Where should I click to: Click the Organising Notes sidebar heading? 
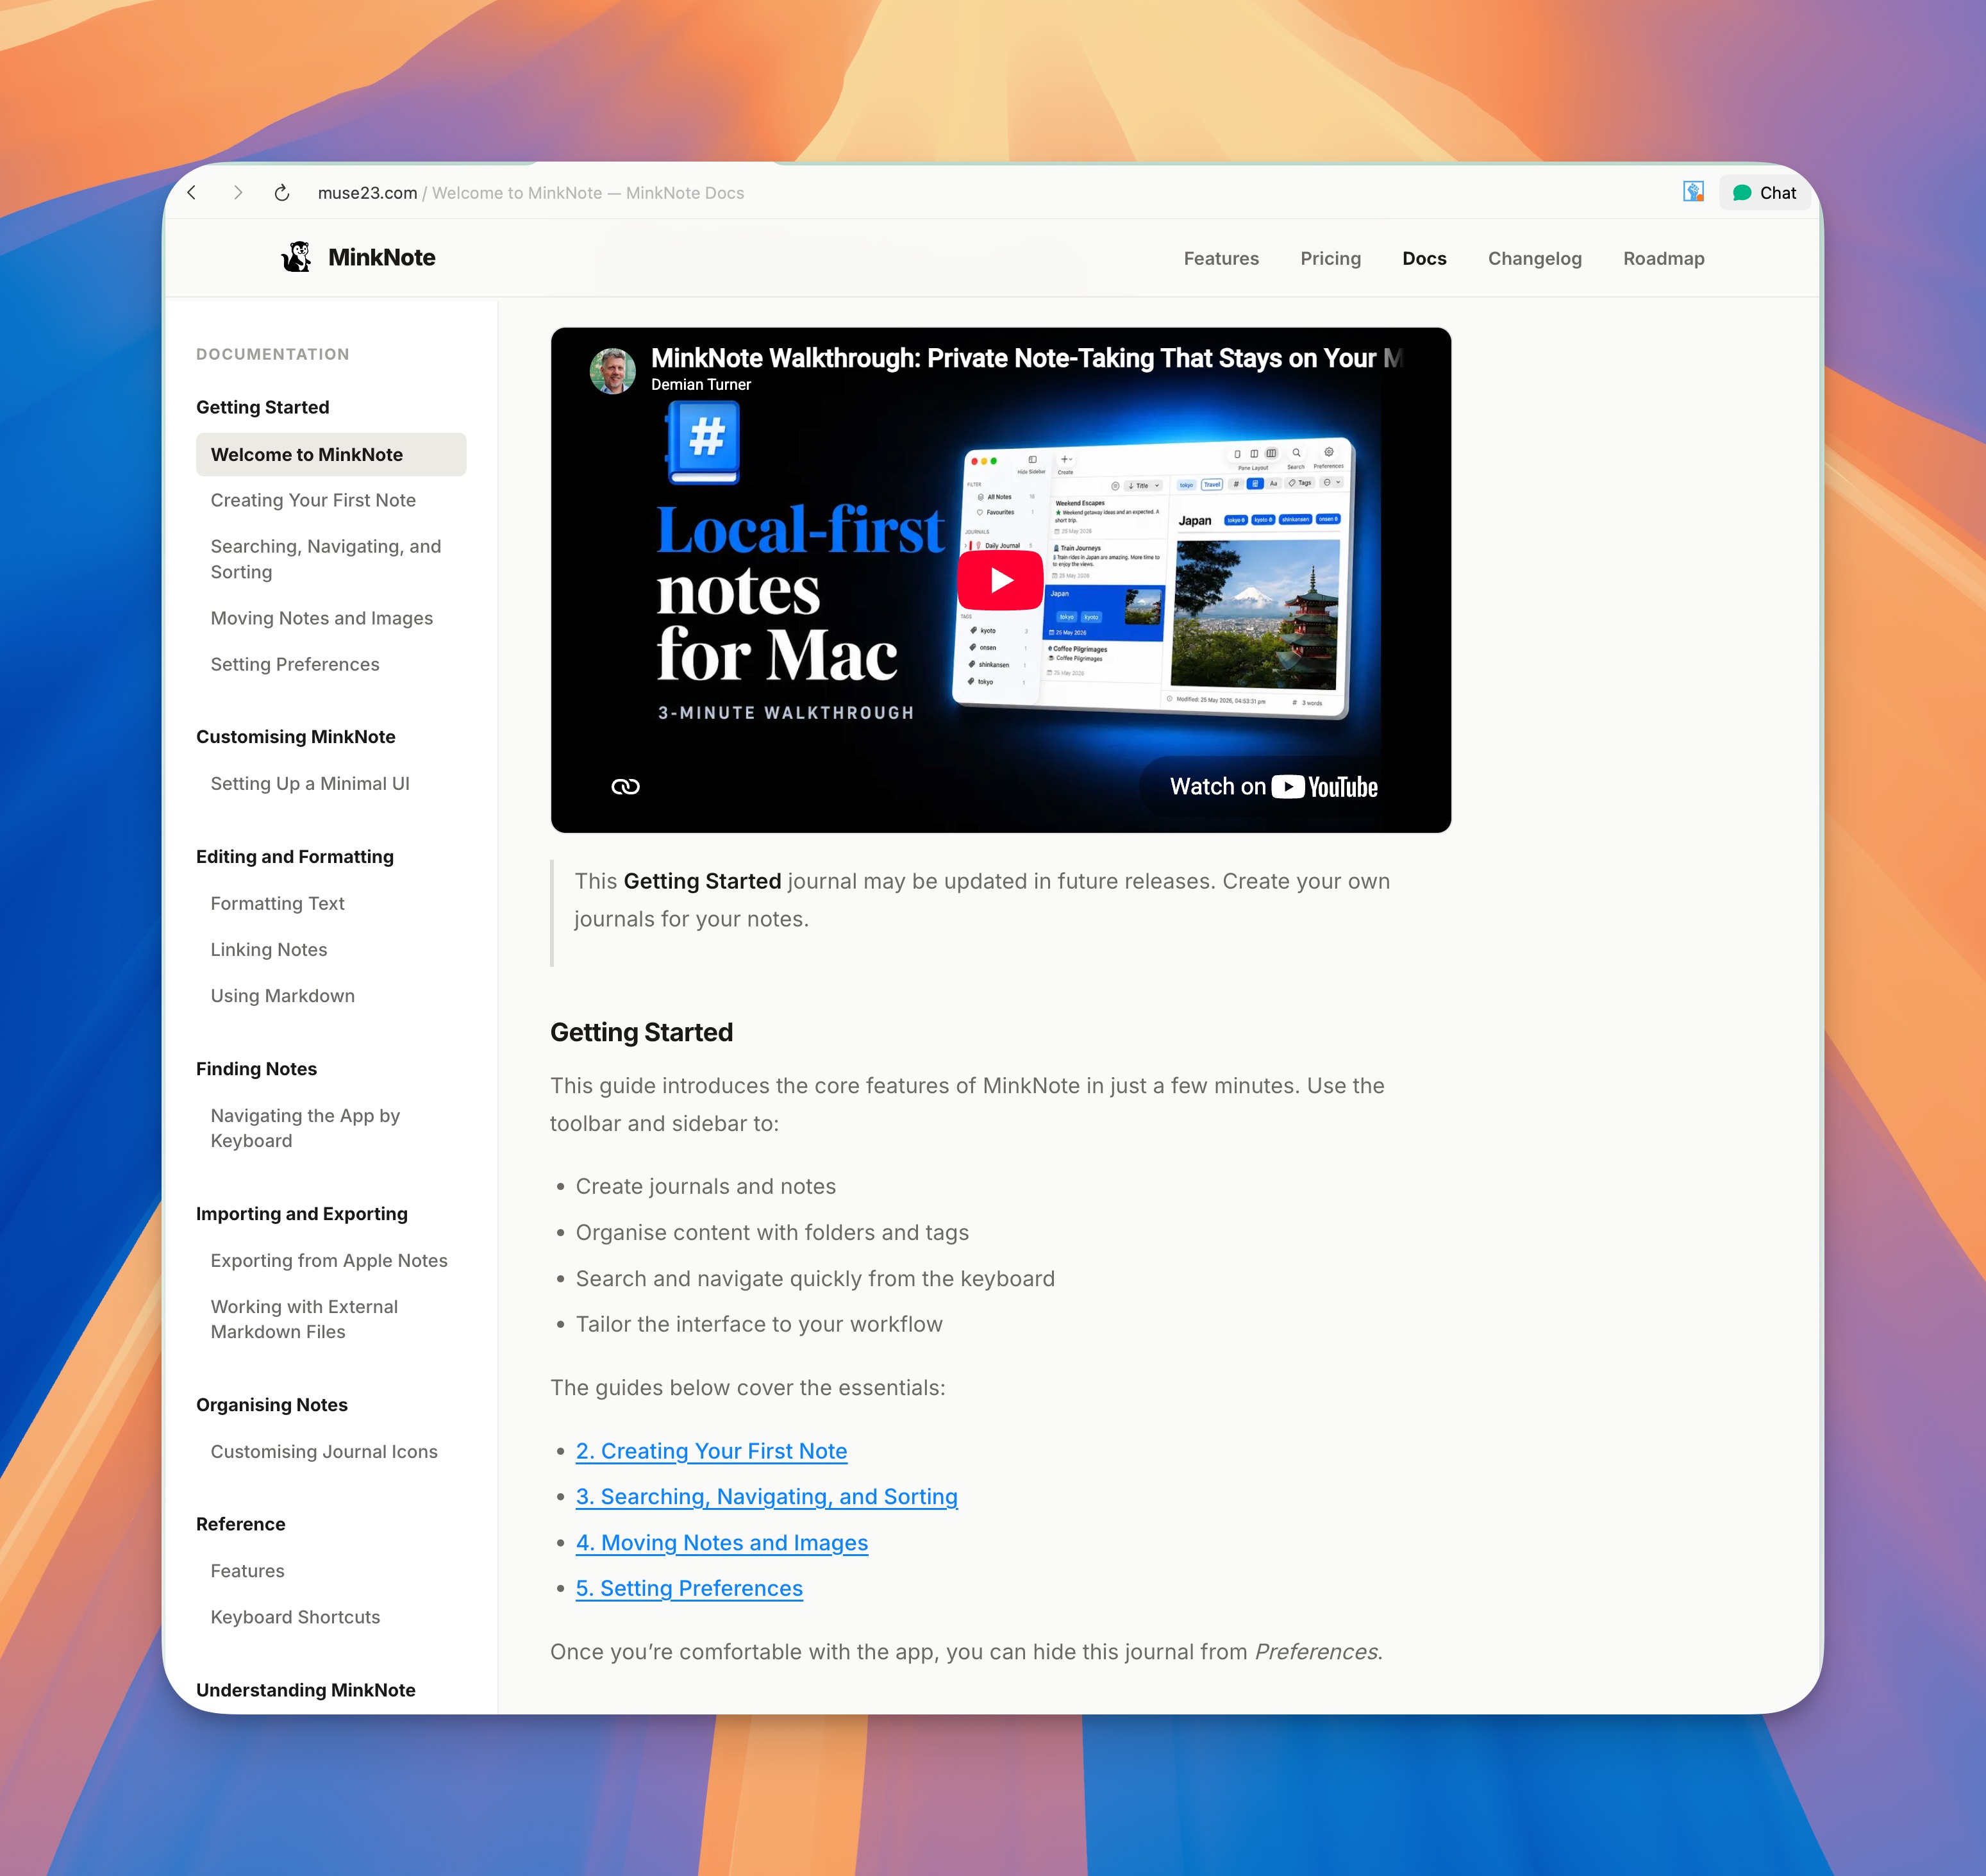coord(272,1405)
